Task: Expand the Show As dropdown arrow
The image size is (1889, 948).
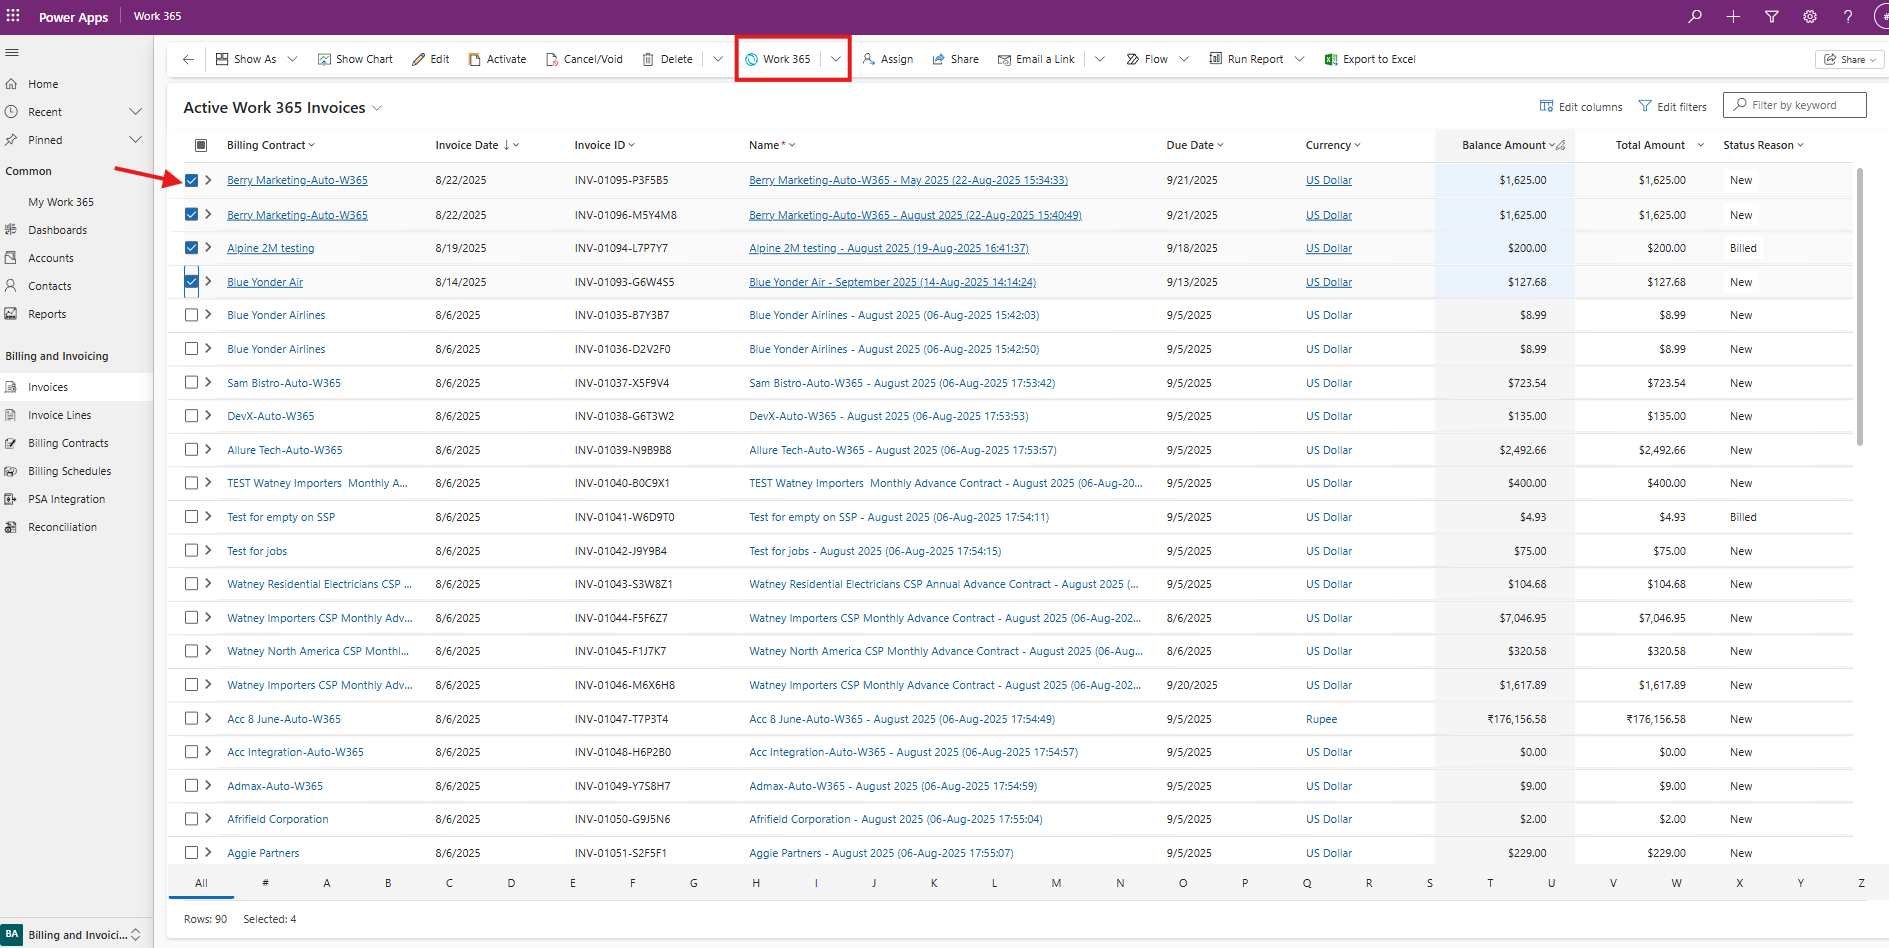Action: pyautogui.click(x=292, y=59)
